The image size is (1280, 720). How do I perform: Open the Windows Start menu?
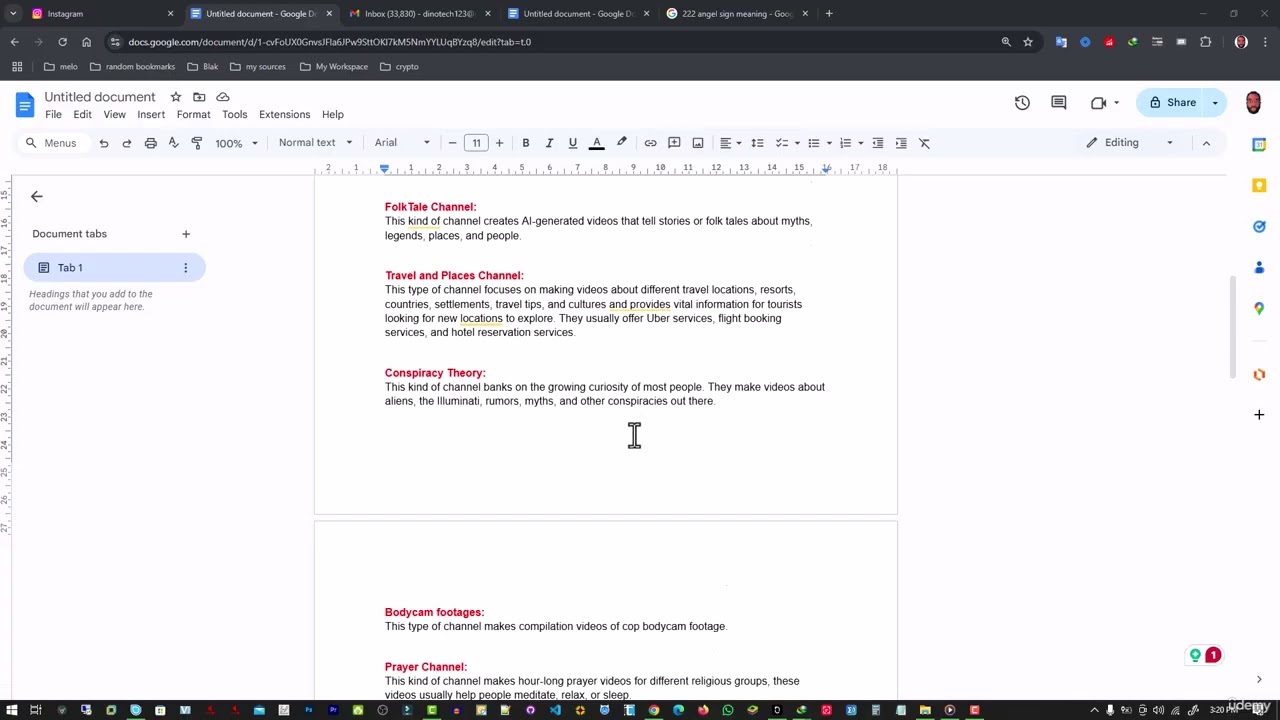(x=12, y=710)
